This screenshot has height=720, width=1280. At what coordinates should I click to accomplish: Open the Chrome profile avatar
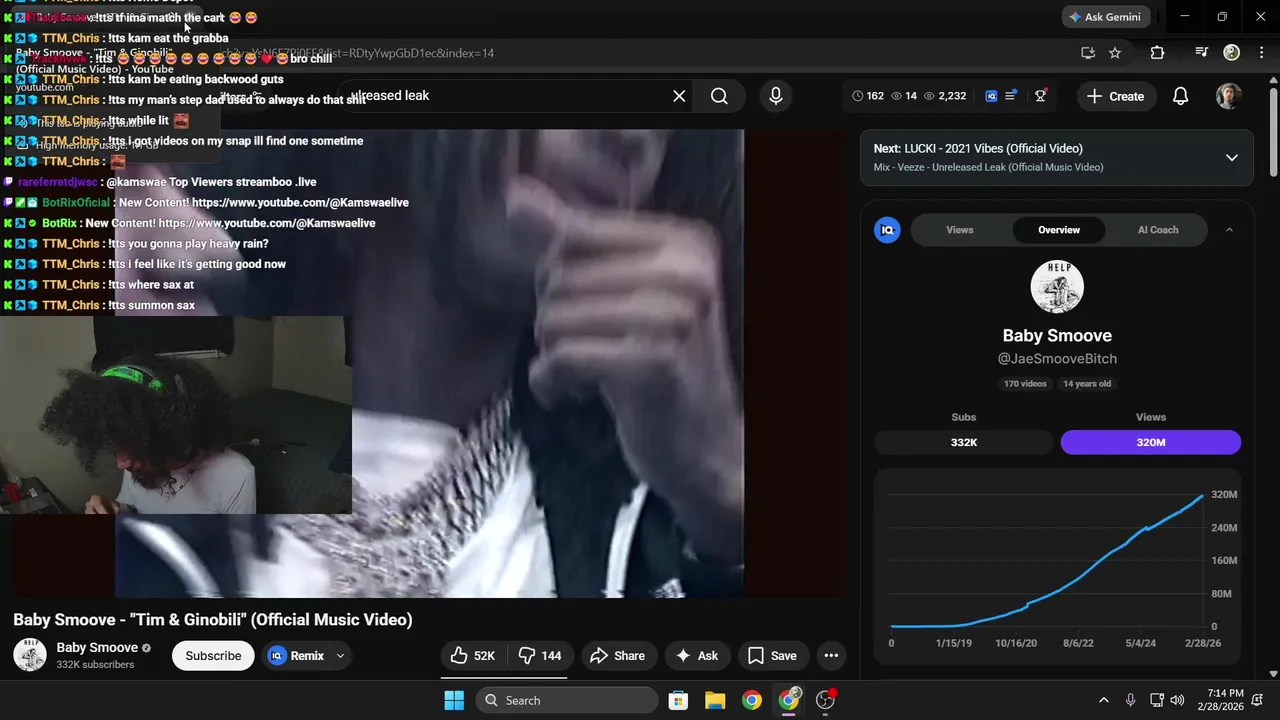(x=1232, y=53)
